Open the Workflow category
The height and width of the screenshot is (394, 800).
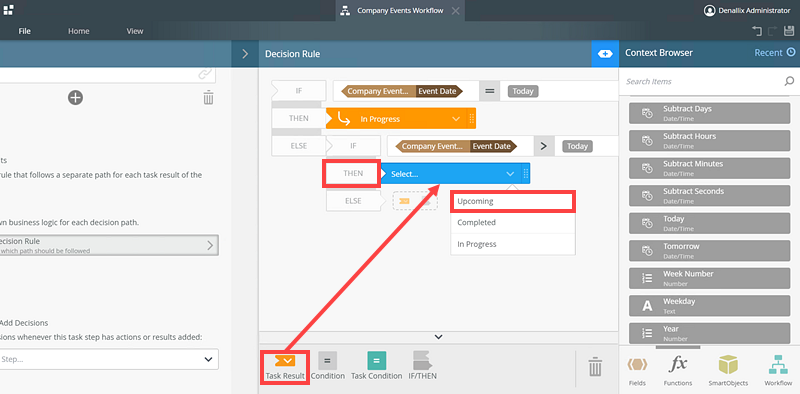pyautogui.click(x=778, y=371)
